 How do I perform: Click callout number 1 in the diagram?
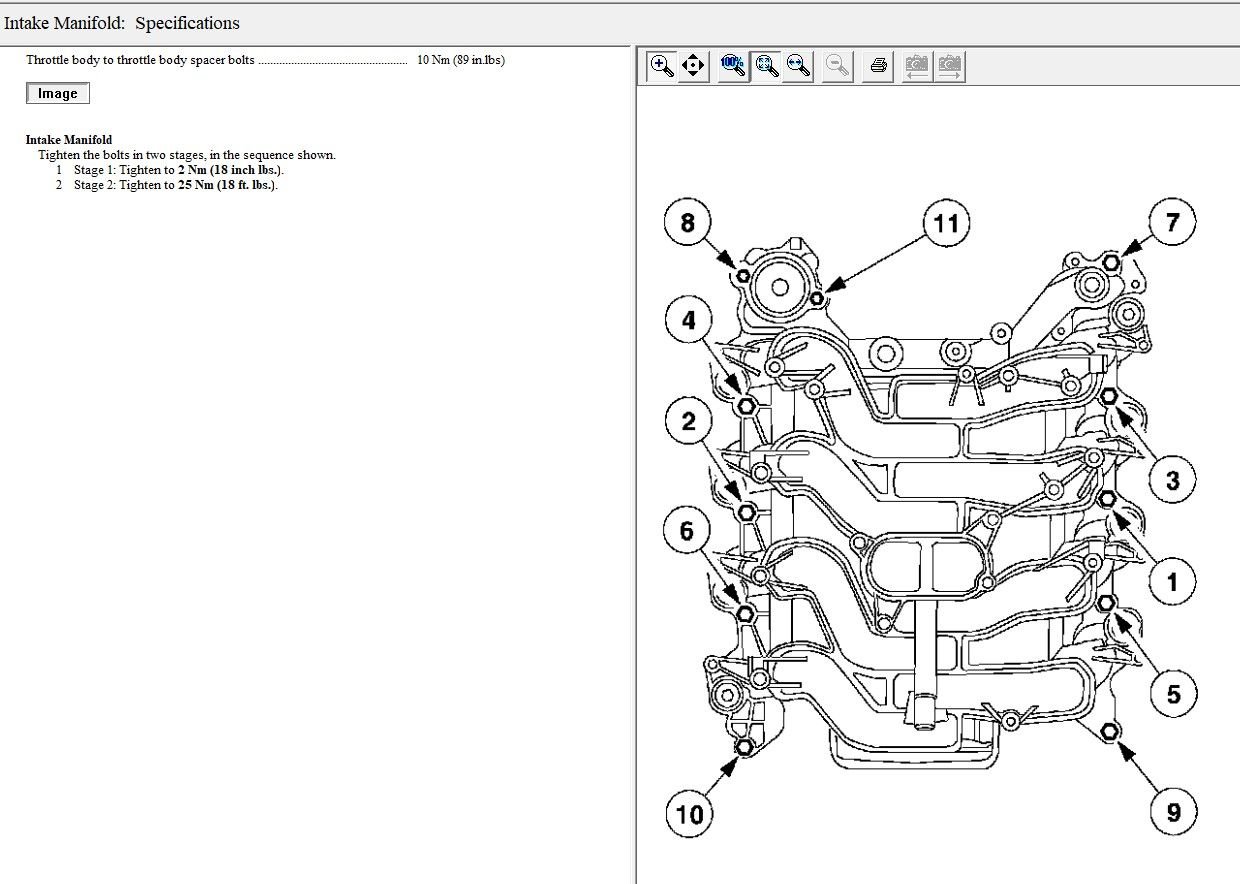1172,580
